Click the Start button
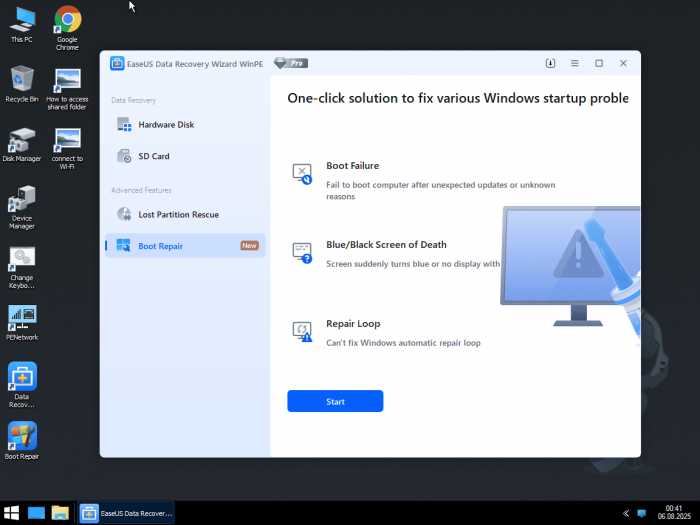The width and height of the screenshot is (700, 525). tap(335, 401)
